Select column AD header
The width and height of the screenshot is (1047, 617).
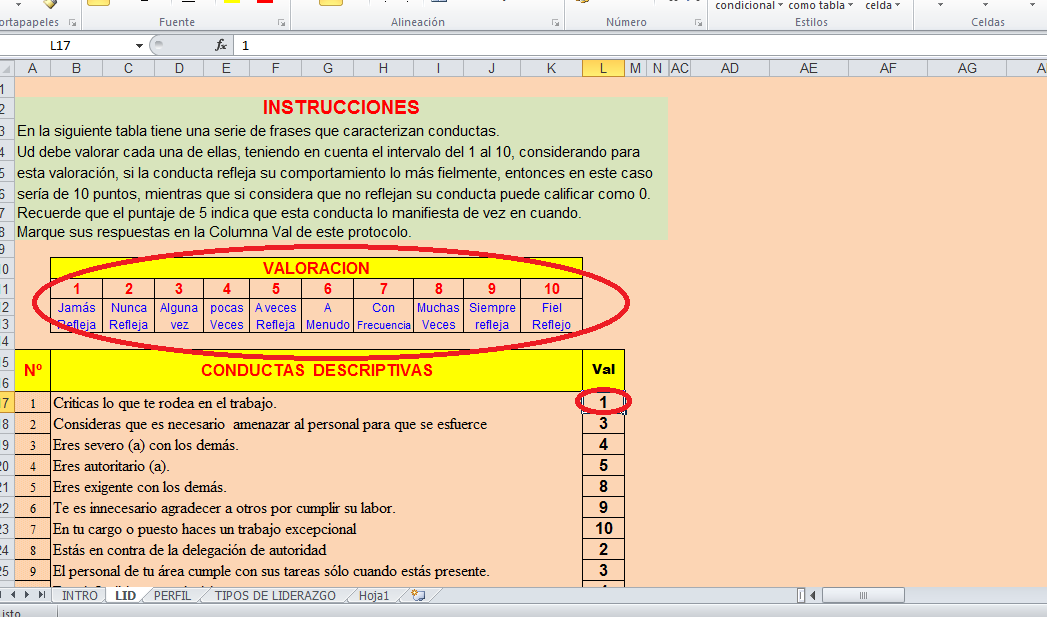[730, 68]
